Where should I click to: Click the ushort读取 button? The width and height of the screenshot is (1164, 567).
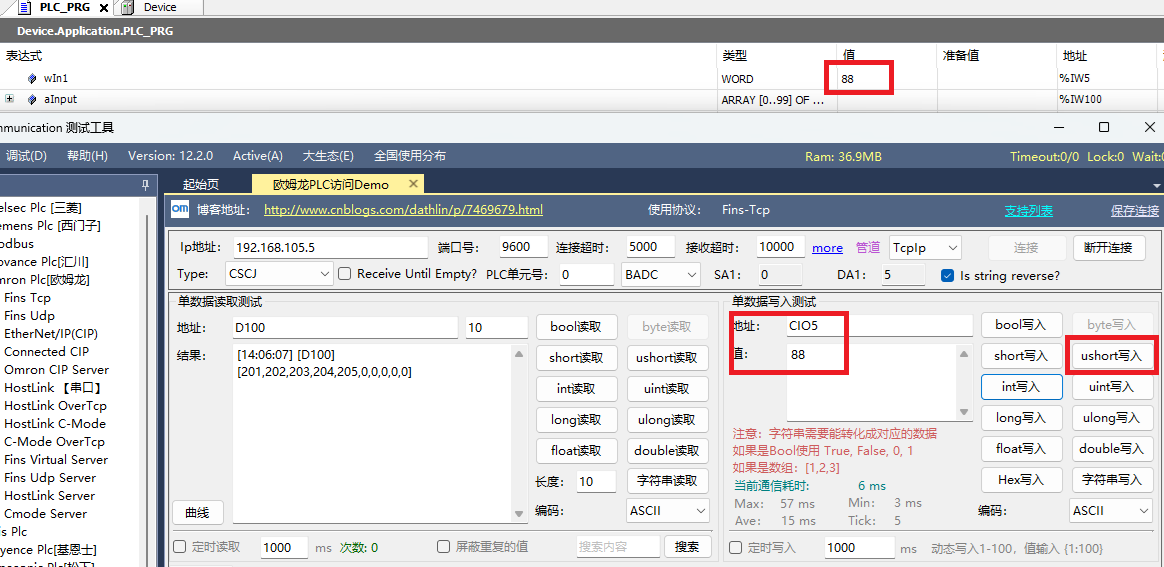click(x=667, y=358)
